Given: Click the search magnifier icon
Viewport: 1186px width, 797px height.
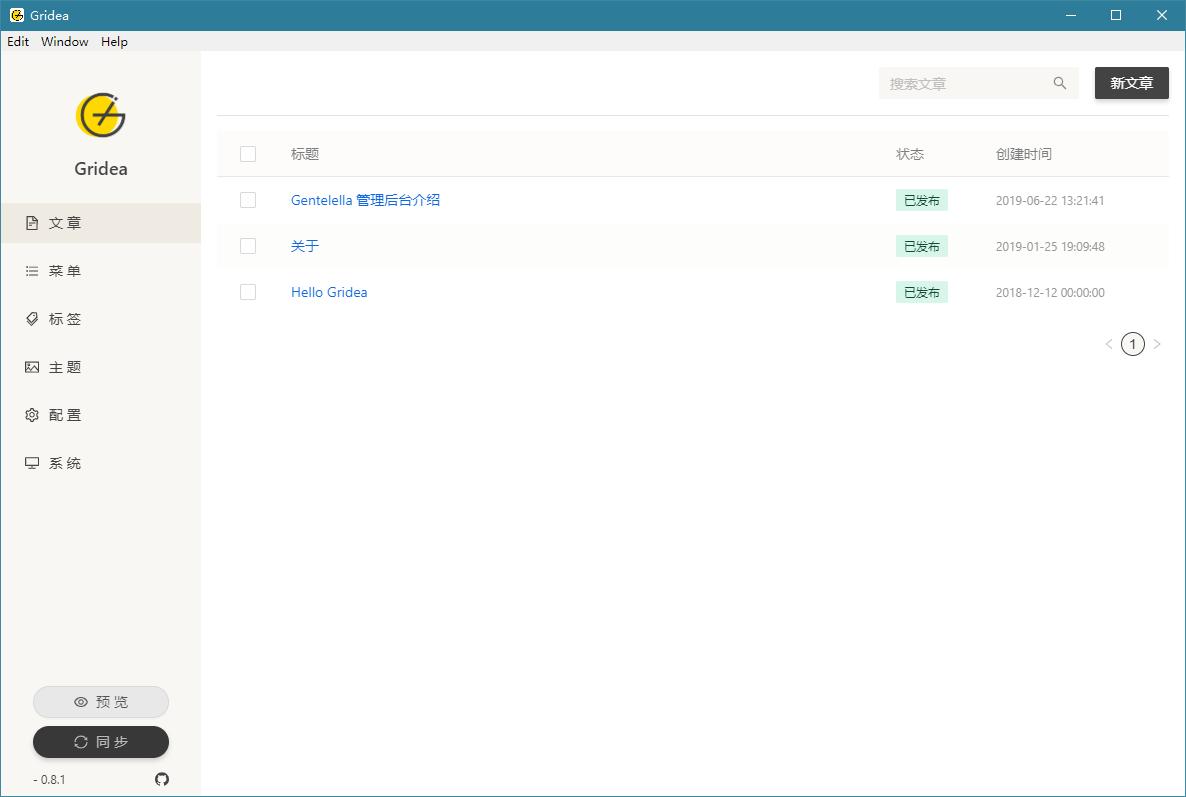Looking at the screenshot, I should click(1060, 83).
